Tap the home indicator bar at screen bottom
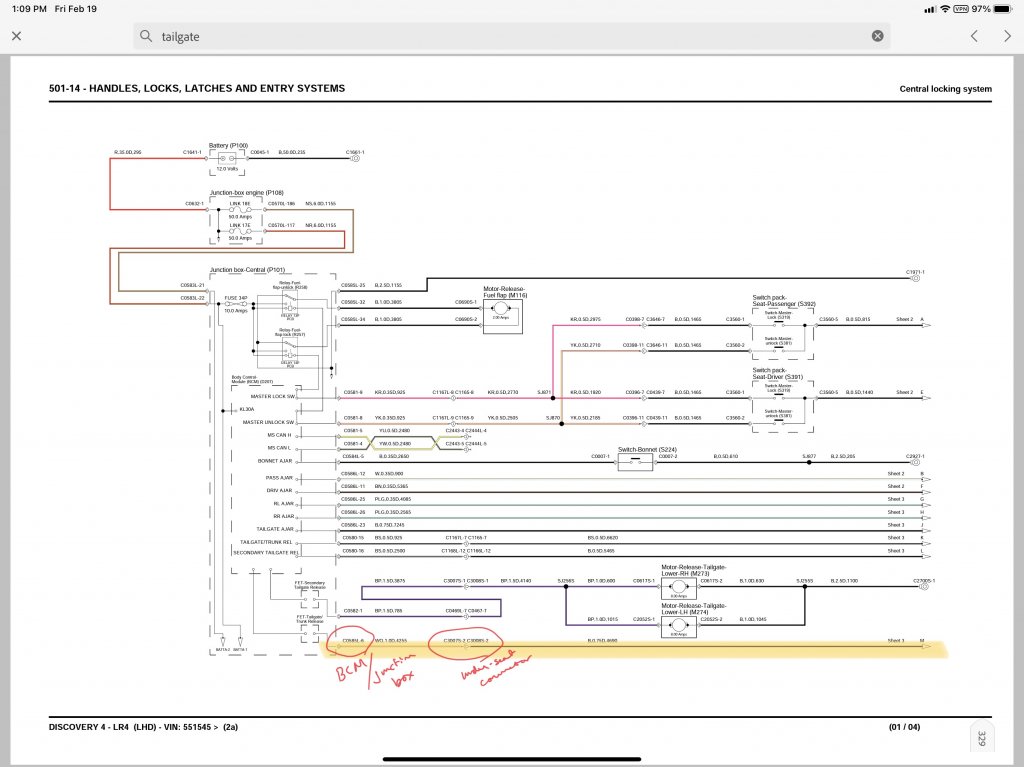This screenshot has width=1024, height=767. click(x=512, y=759)
